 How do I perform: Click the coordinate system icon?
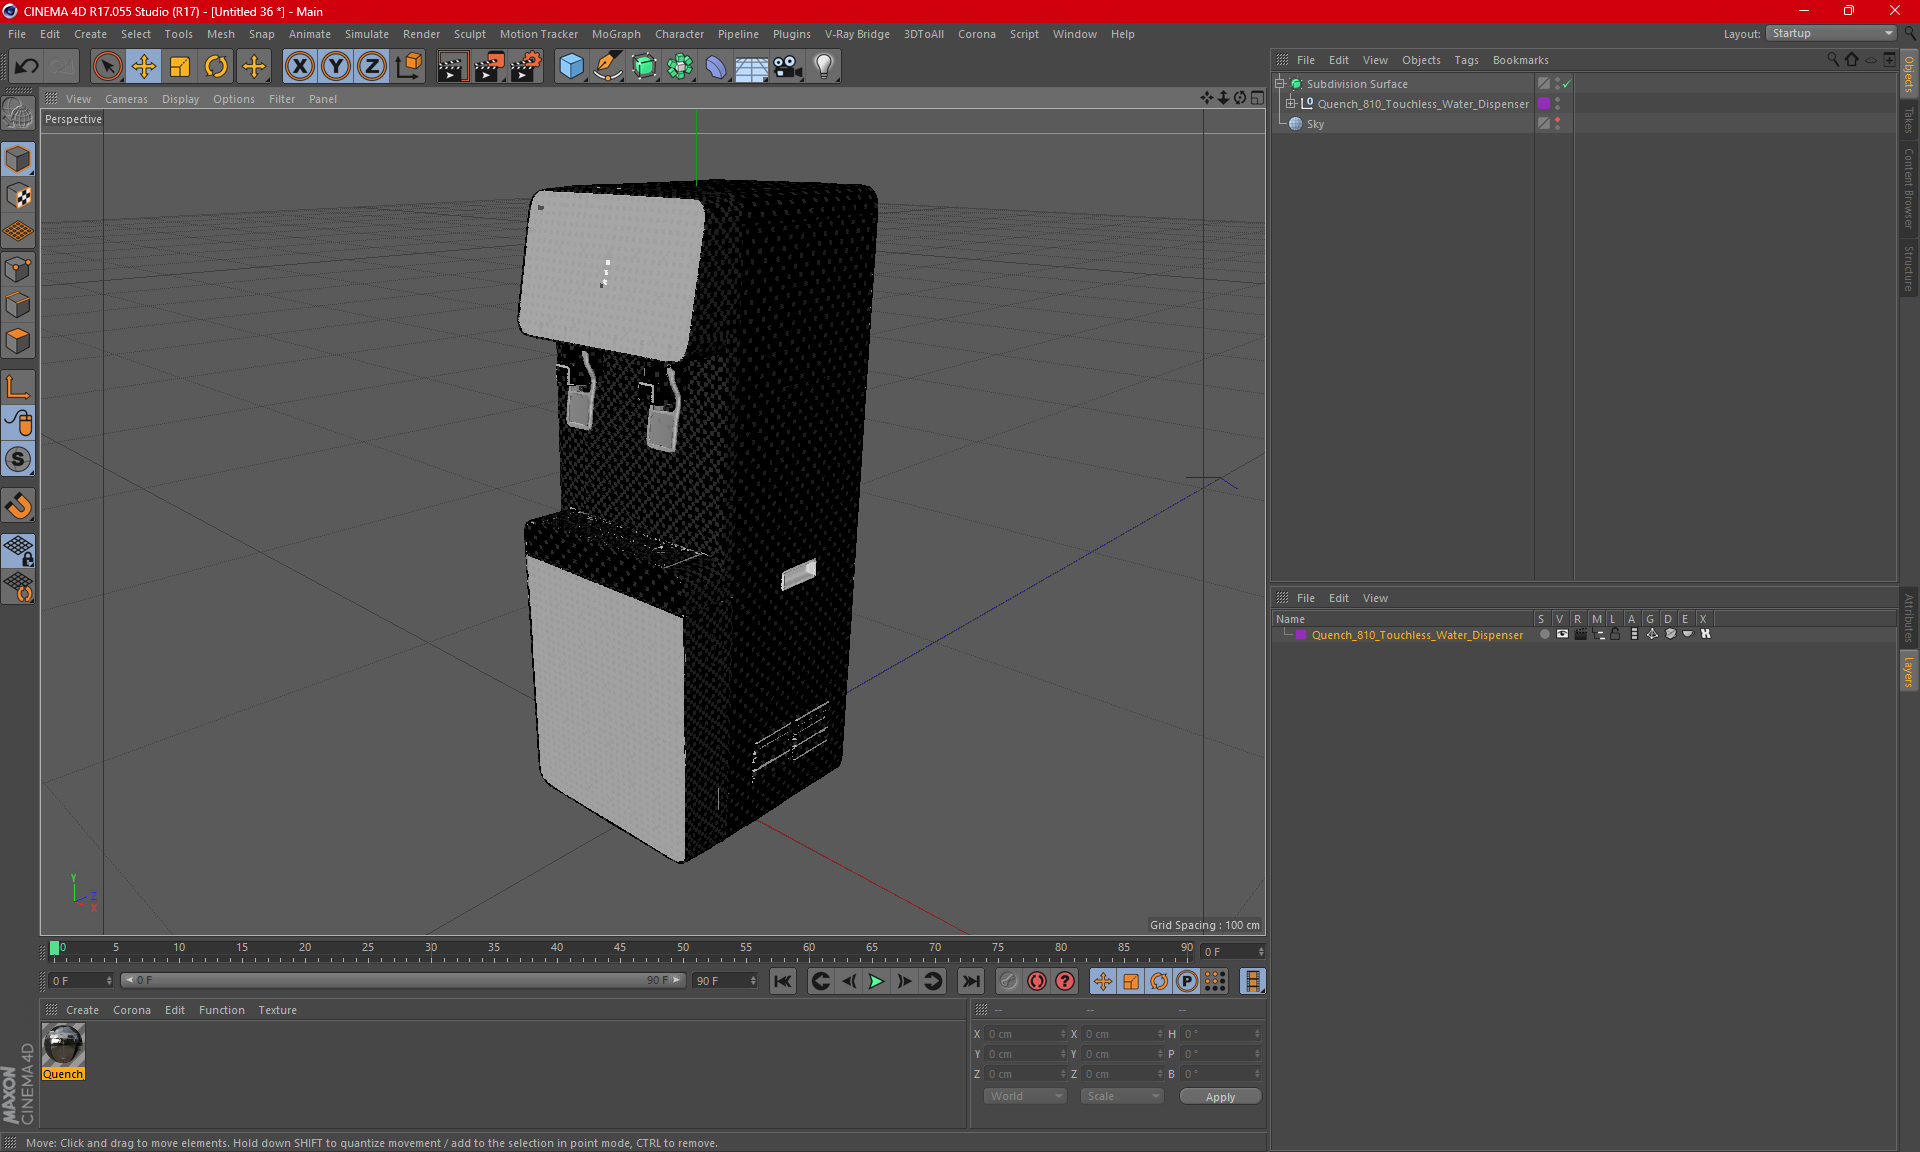[x=409, y=66]
